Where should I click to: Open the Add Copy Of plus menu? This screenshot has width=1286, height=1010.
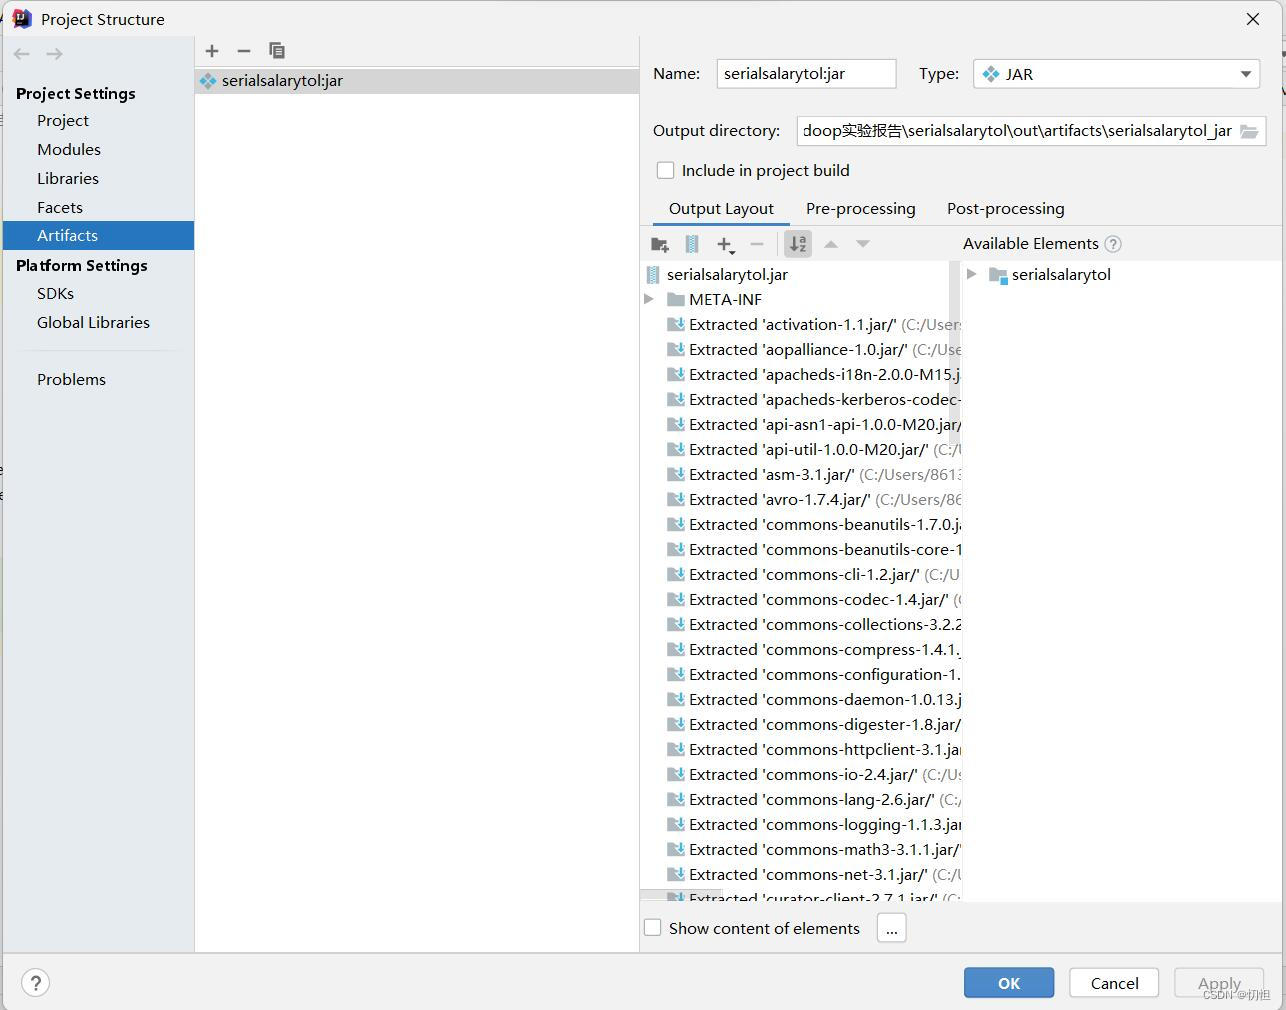click(726, 244)
